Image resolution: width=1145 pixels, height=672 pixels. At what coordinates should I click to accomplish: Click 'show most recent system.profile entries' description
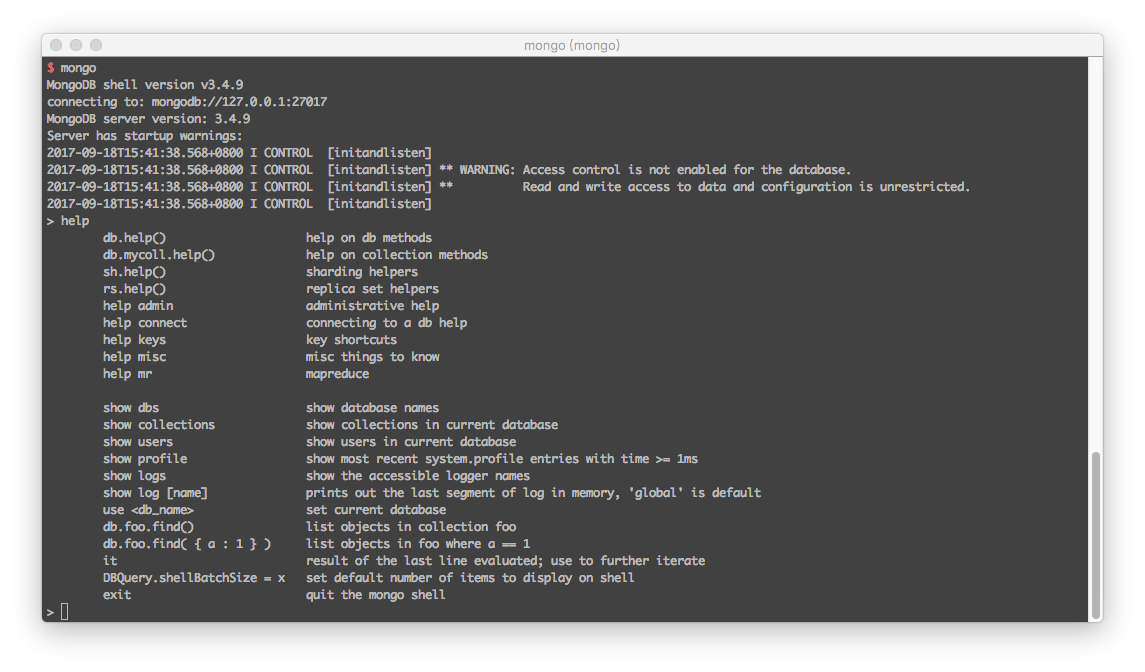tap(445, 459)
